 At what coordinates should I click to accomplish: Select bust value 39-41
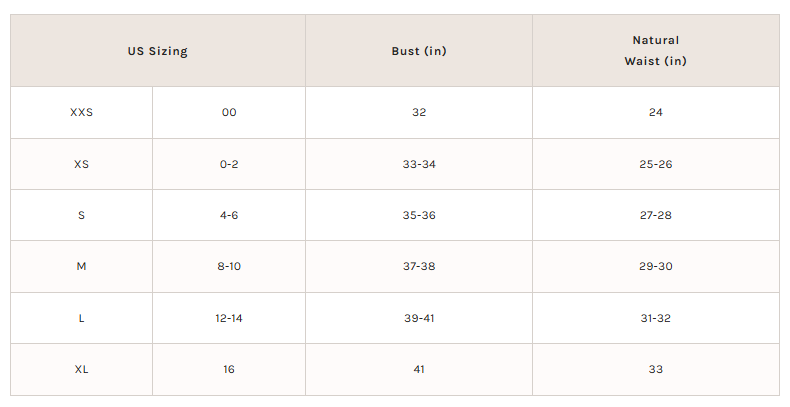pyautogui.click(x=419, y=318)
